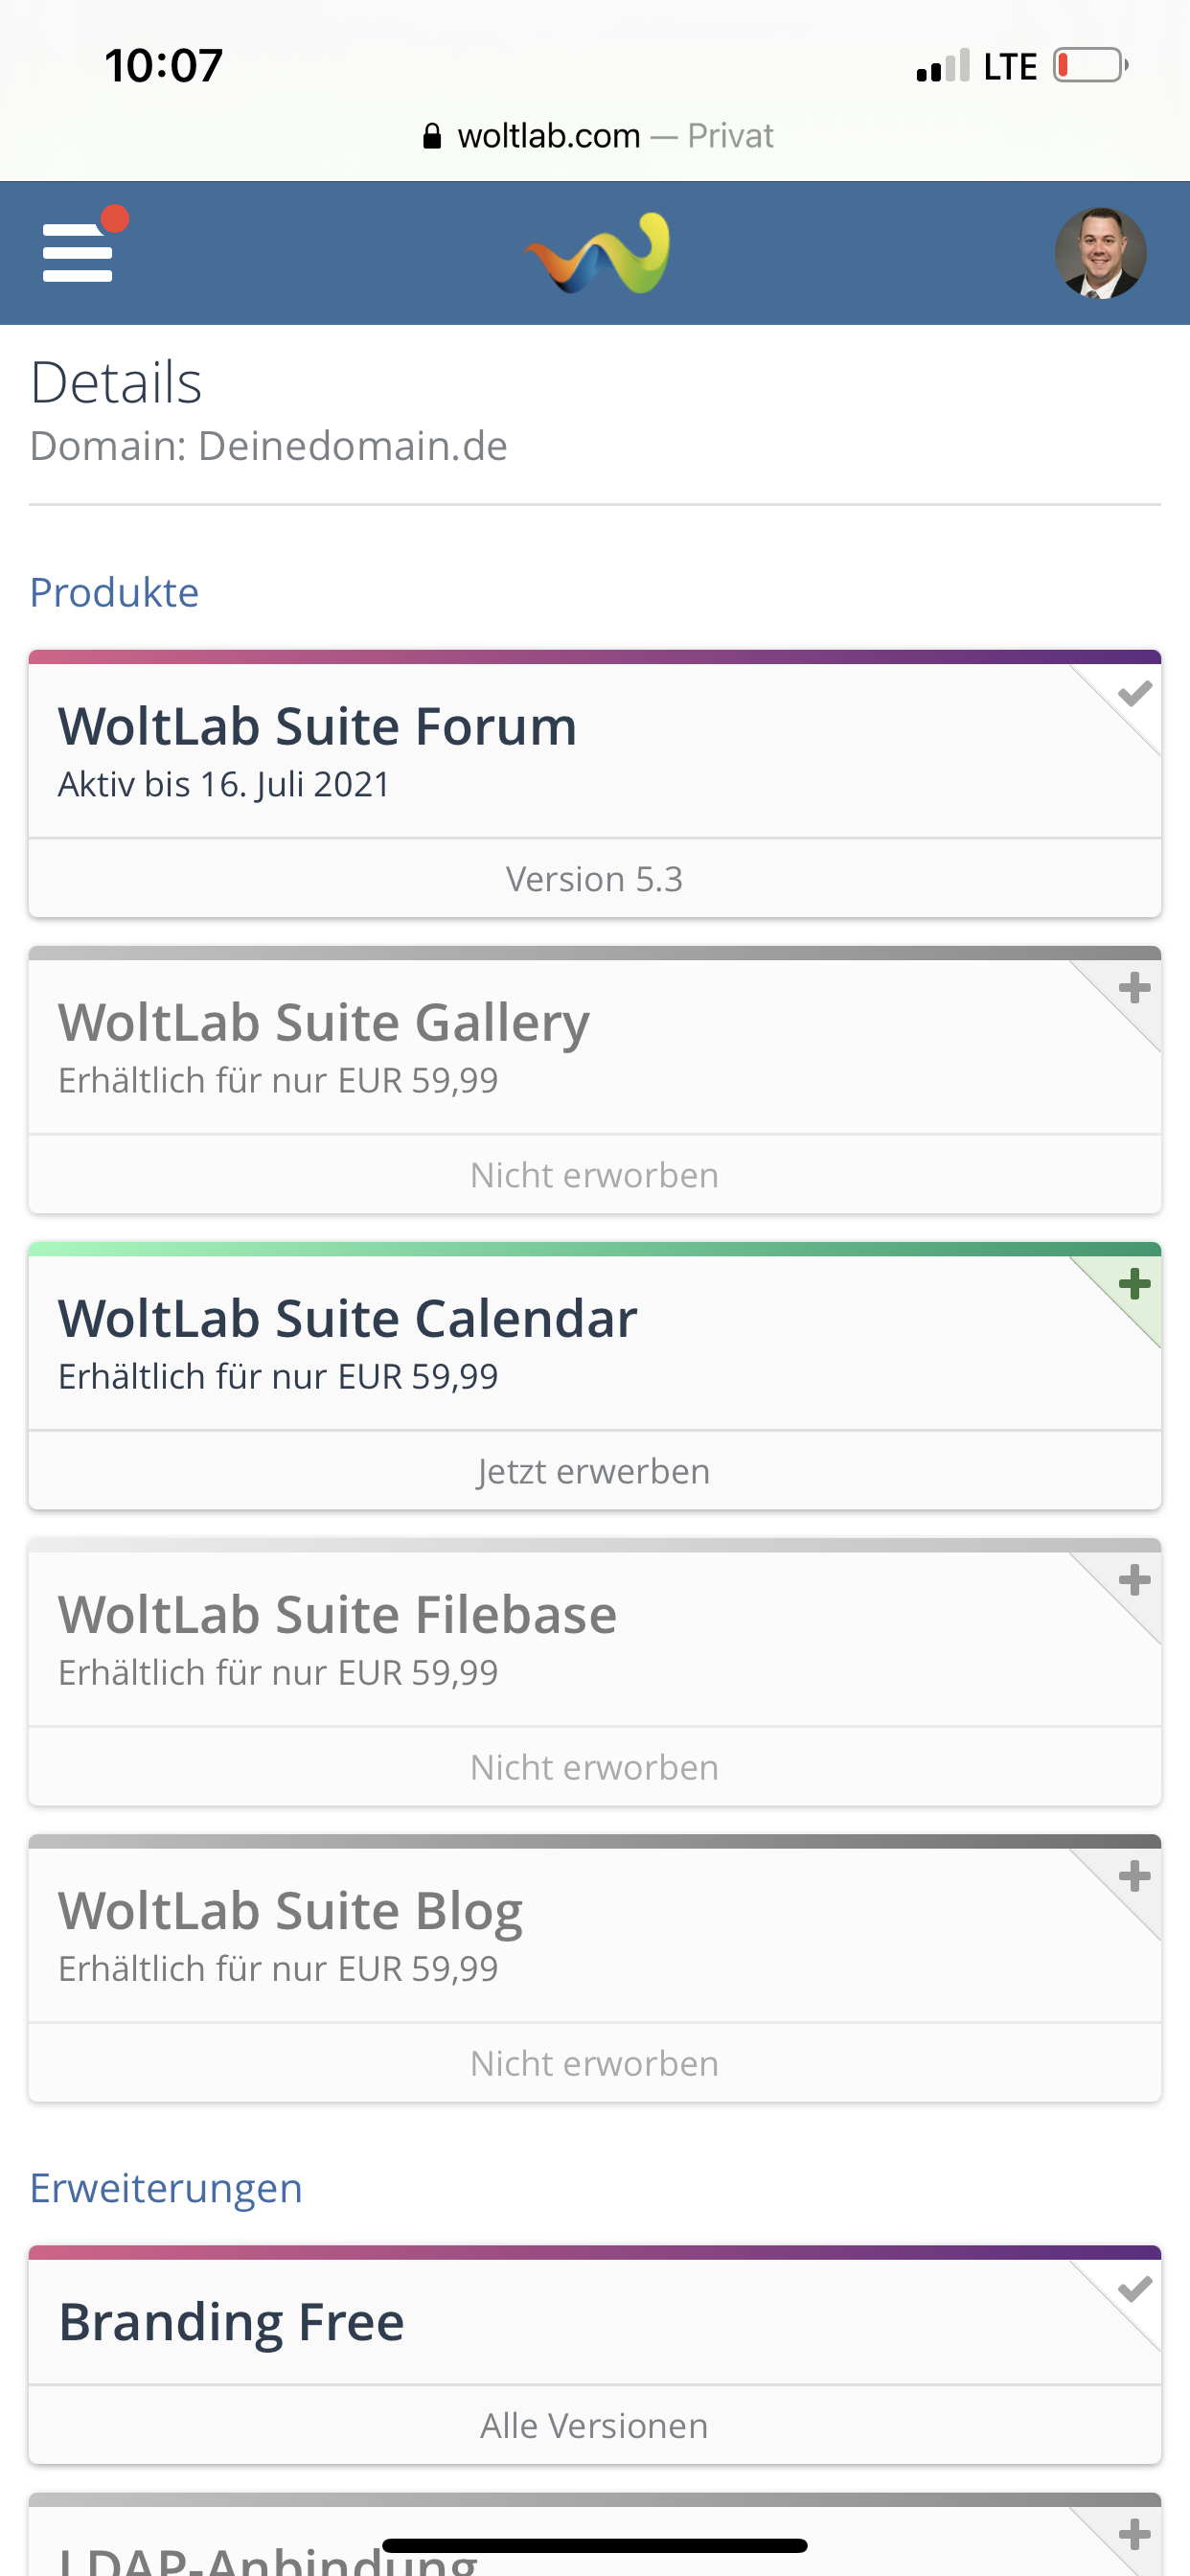Click the checkmark on WoltLab Suite Forum
This screenshot has height=2576, width=1190.
(x=1134, y=693)
